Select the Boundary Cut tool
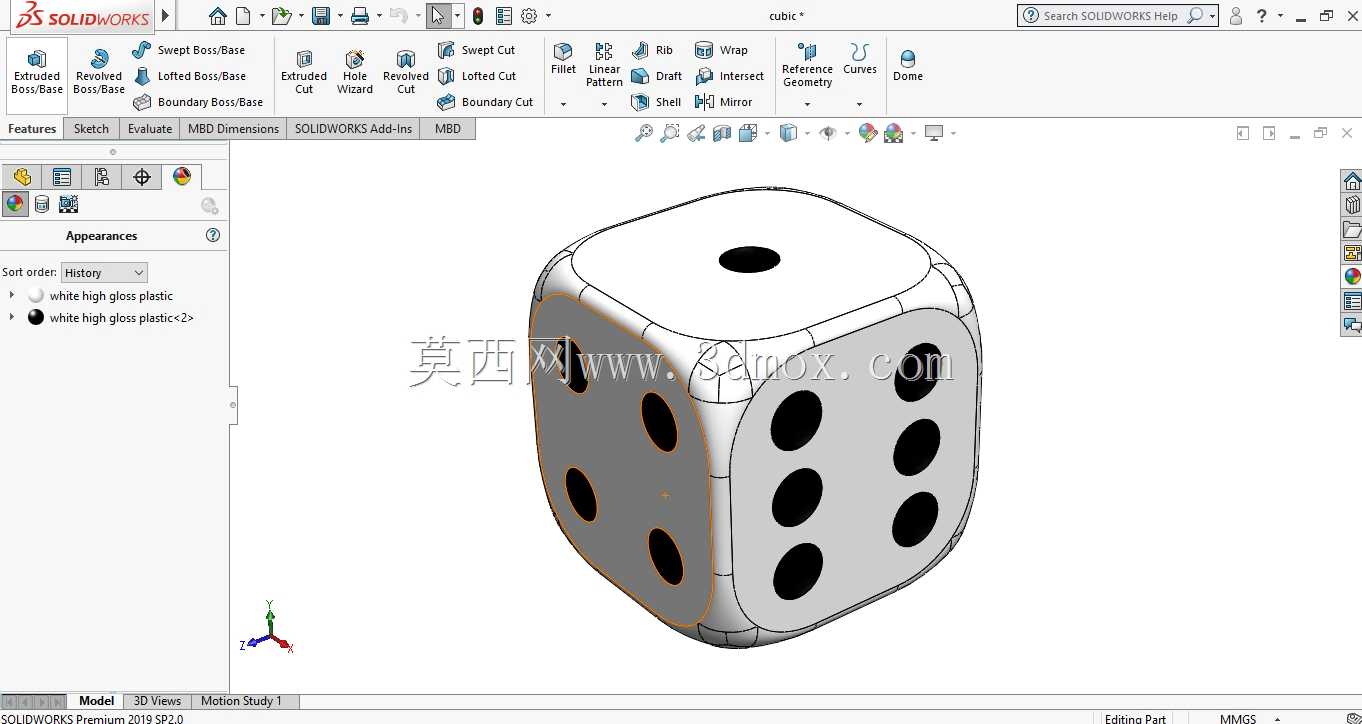Screen dimensions: 1362x724 click(486, 102)
